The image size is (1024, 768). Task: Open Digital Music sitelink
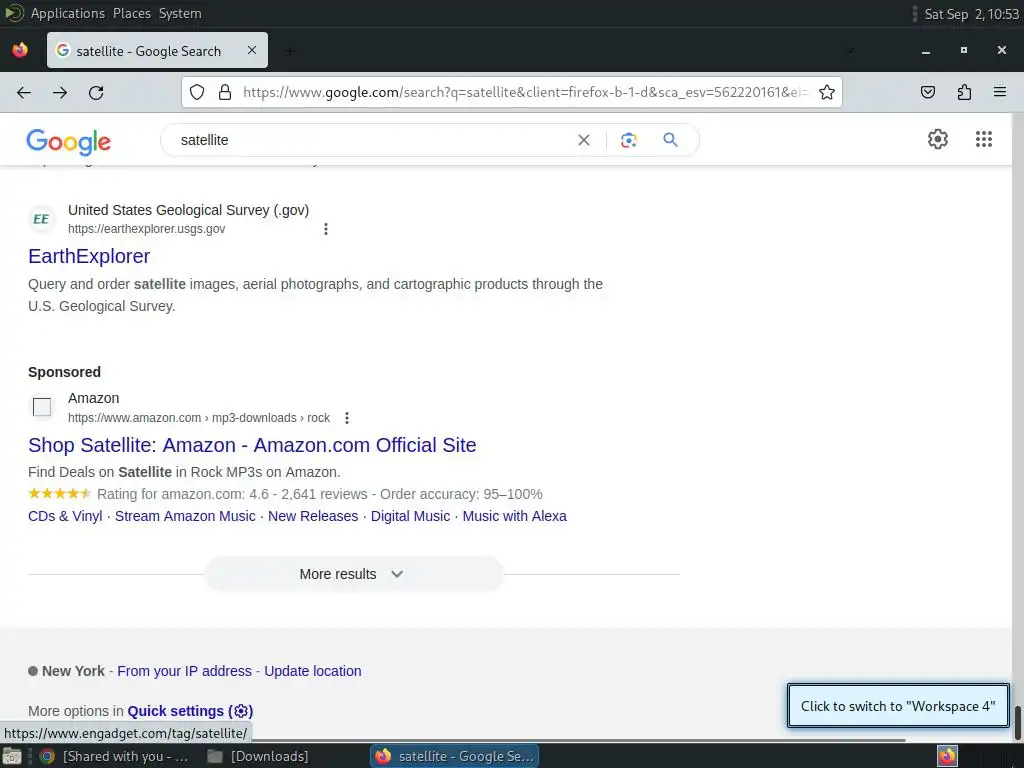(410, 516)
